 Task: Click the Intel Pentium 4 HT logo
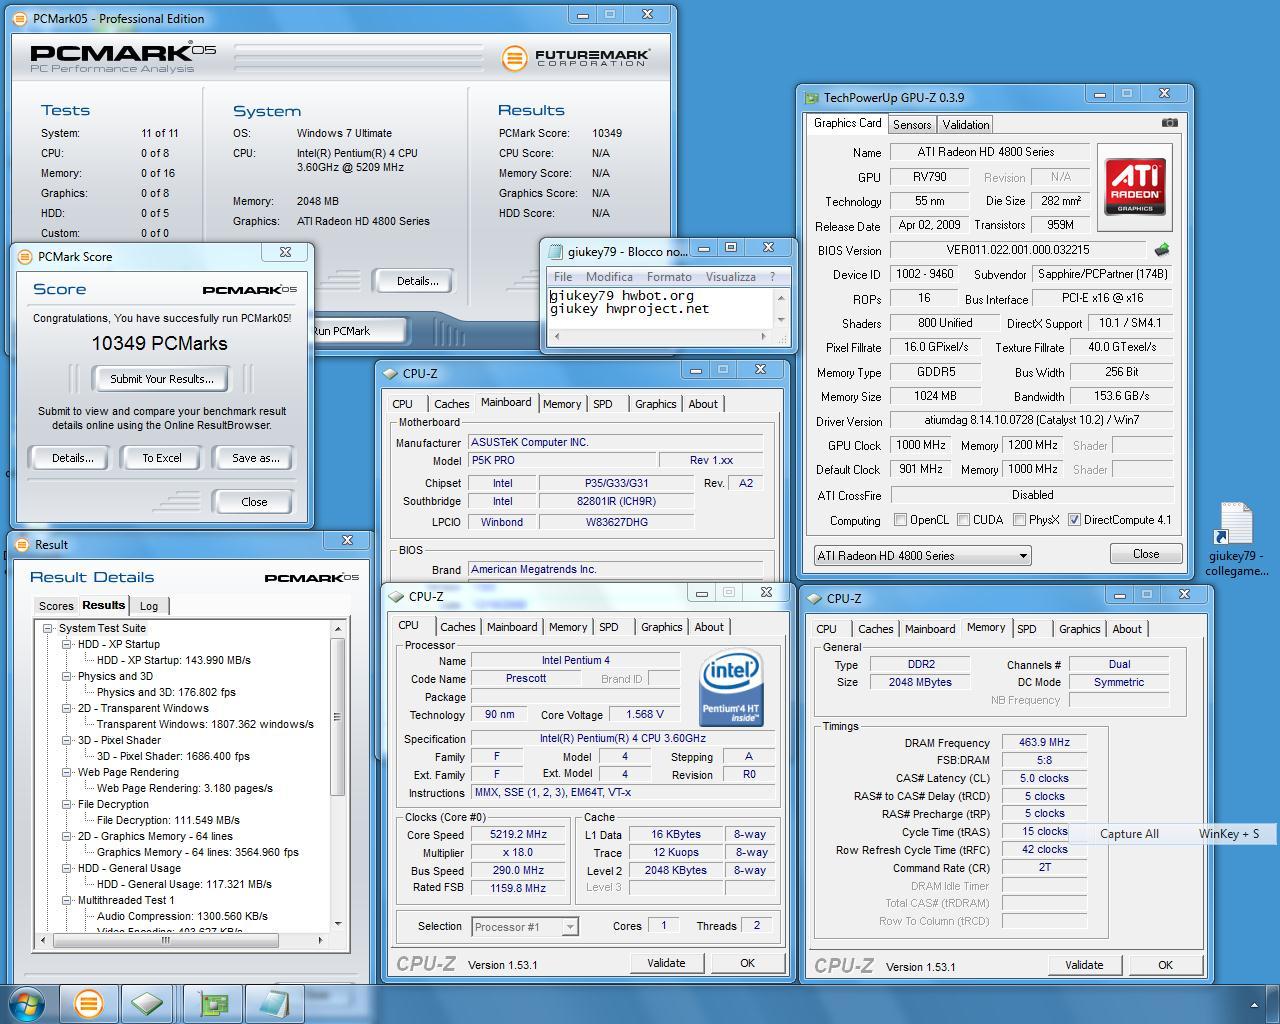coord(731,688)
